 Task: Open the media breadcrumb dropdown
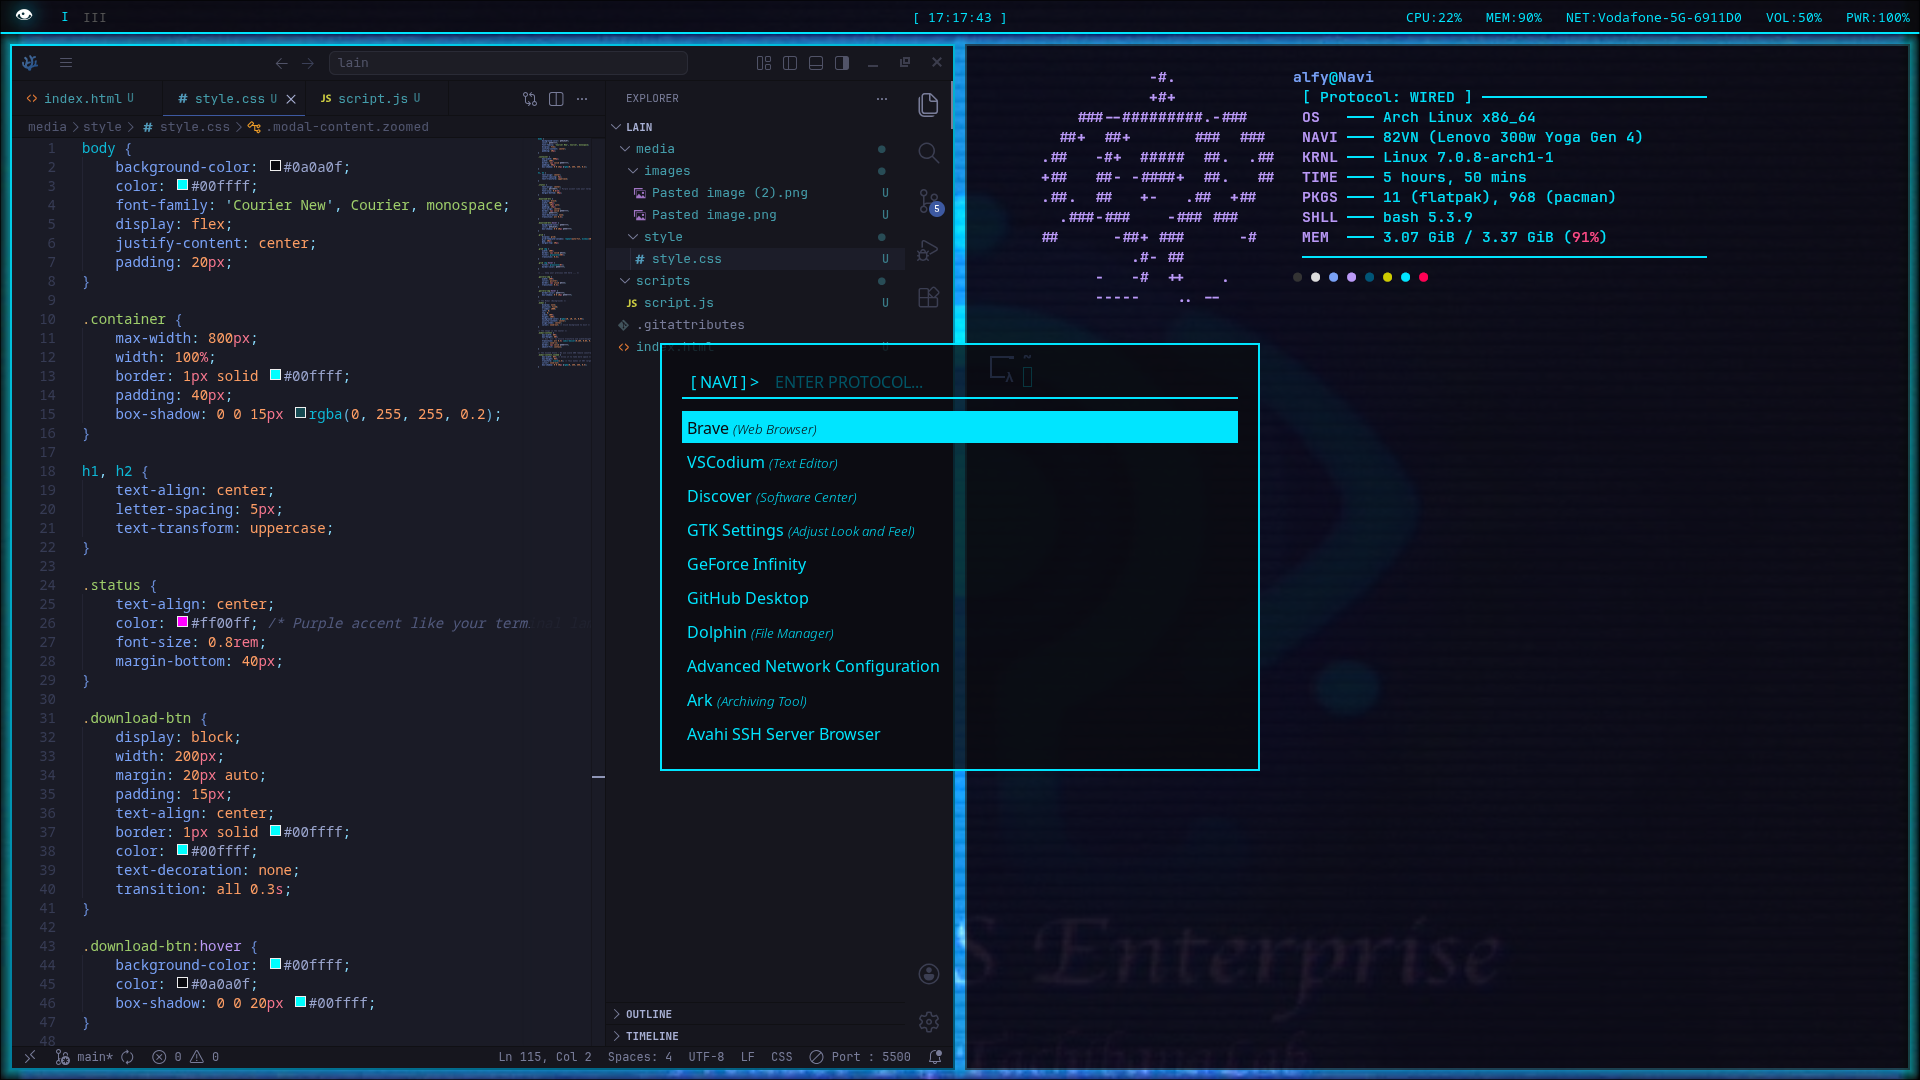coord(47,127)
